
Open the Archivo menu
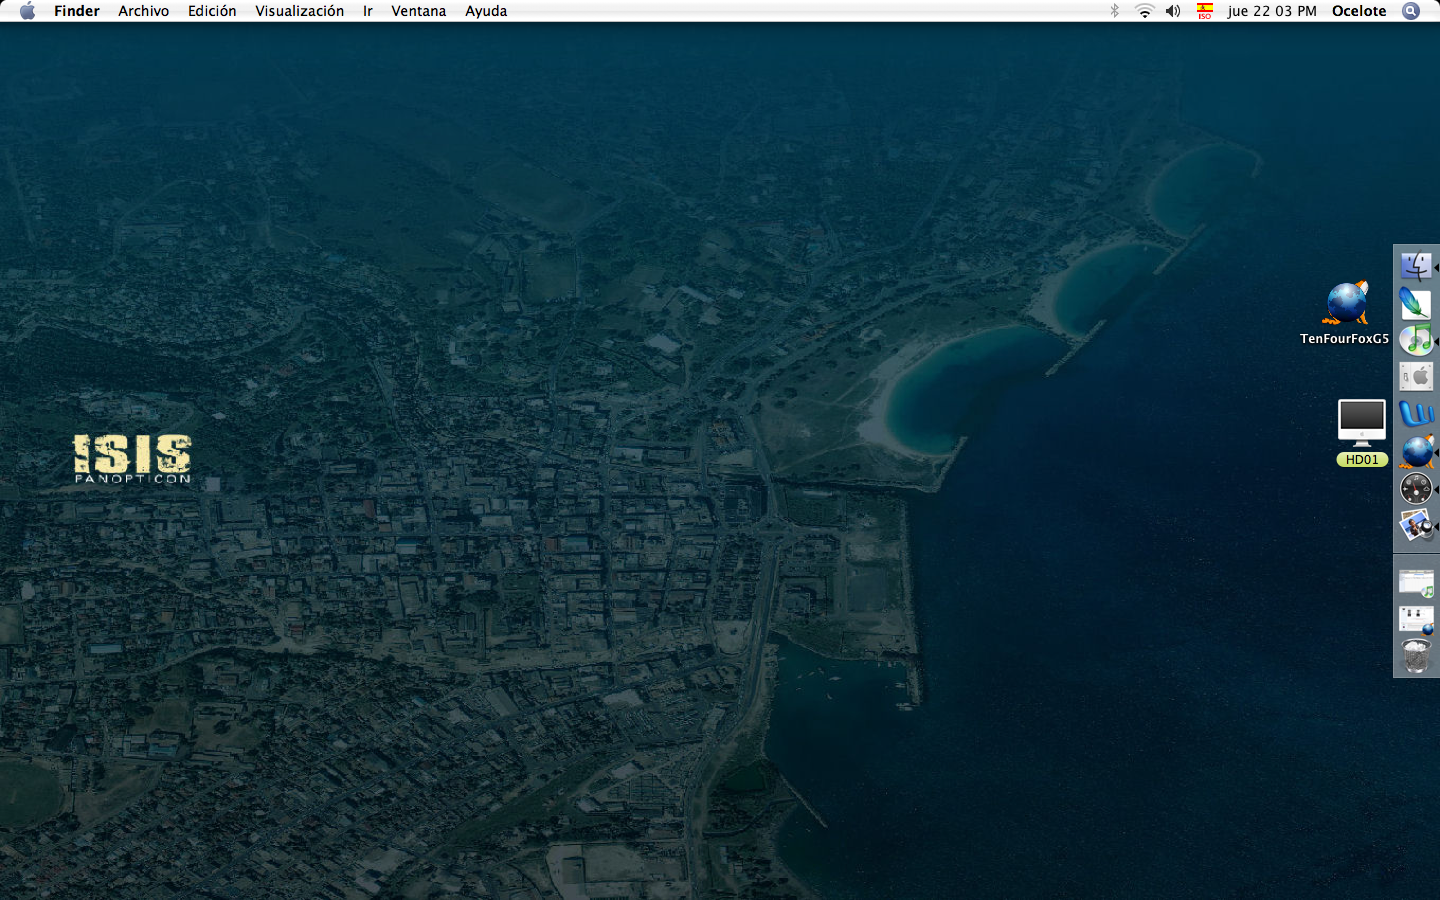143,11
